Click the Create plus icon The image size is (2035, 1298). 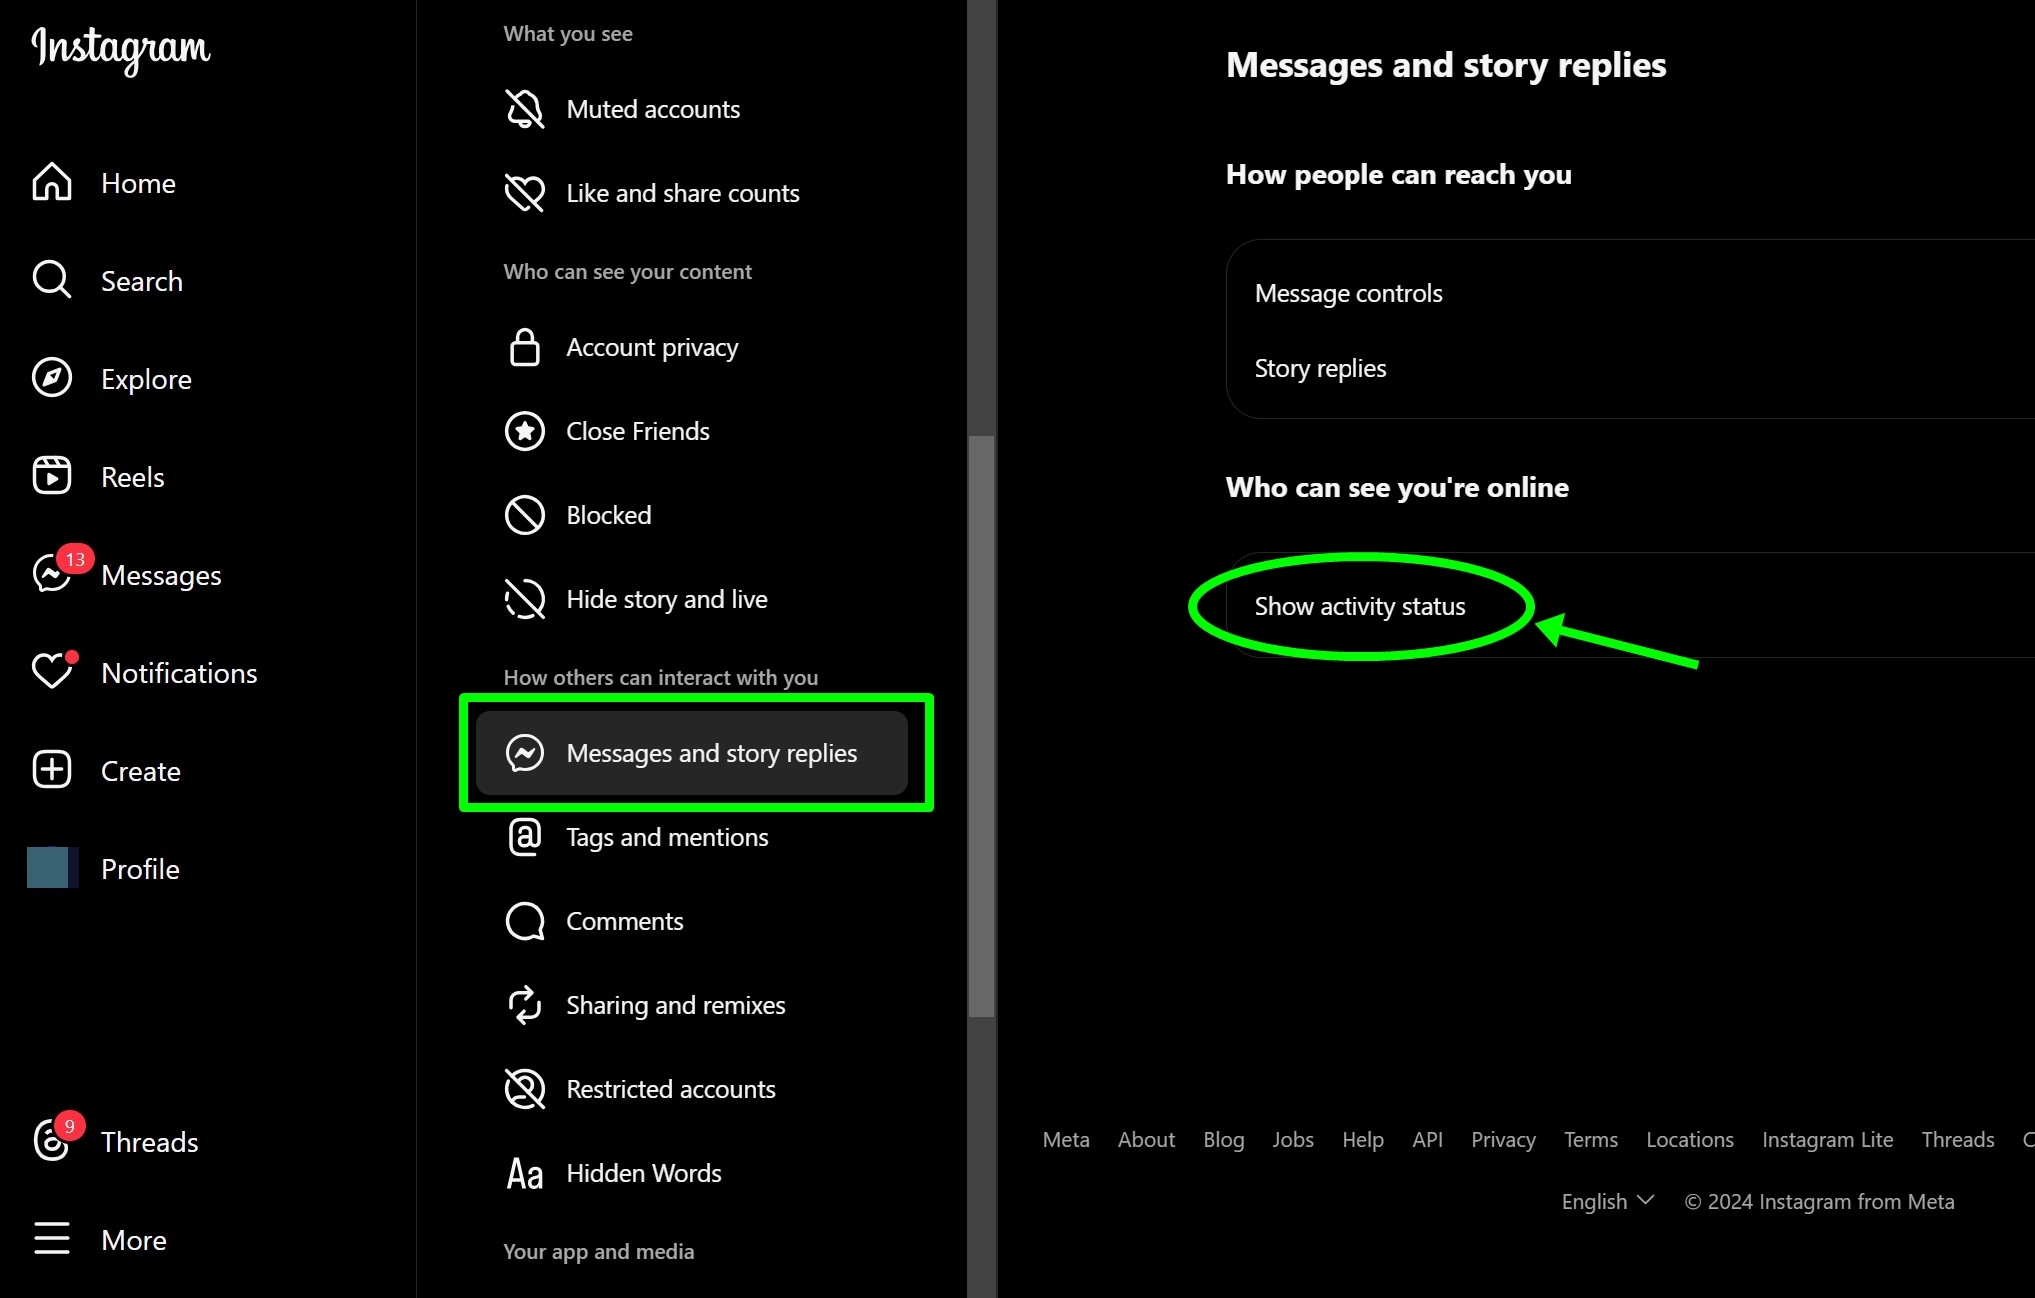click(52, 770)
